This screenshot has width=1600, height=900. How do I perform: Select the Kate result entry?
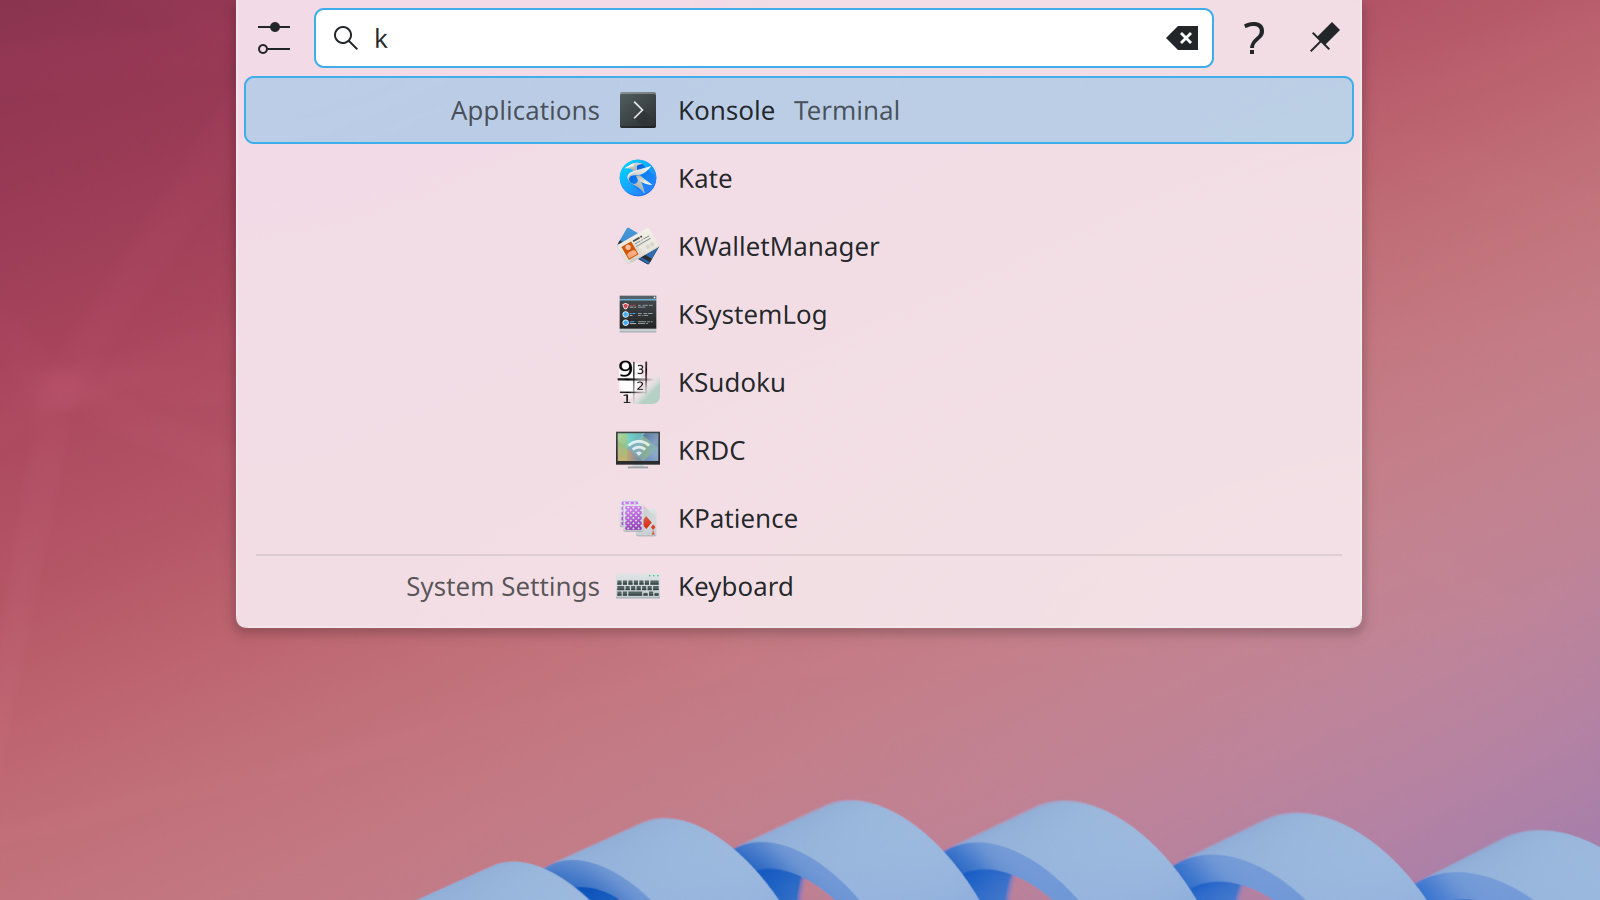pos(705,178)
